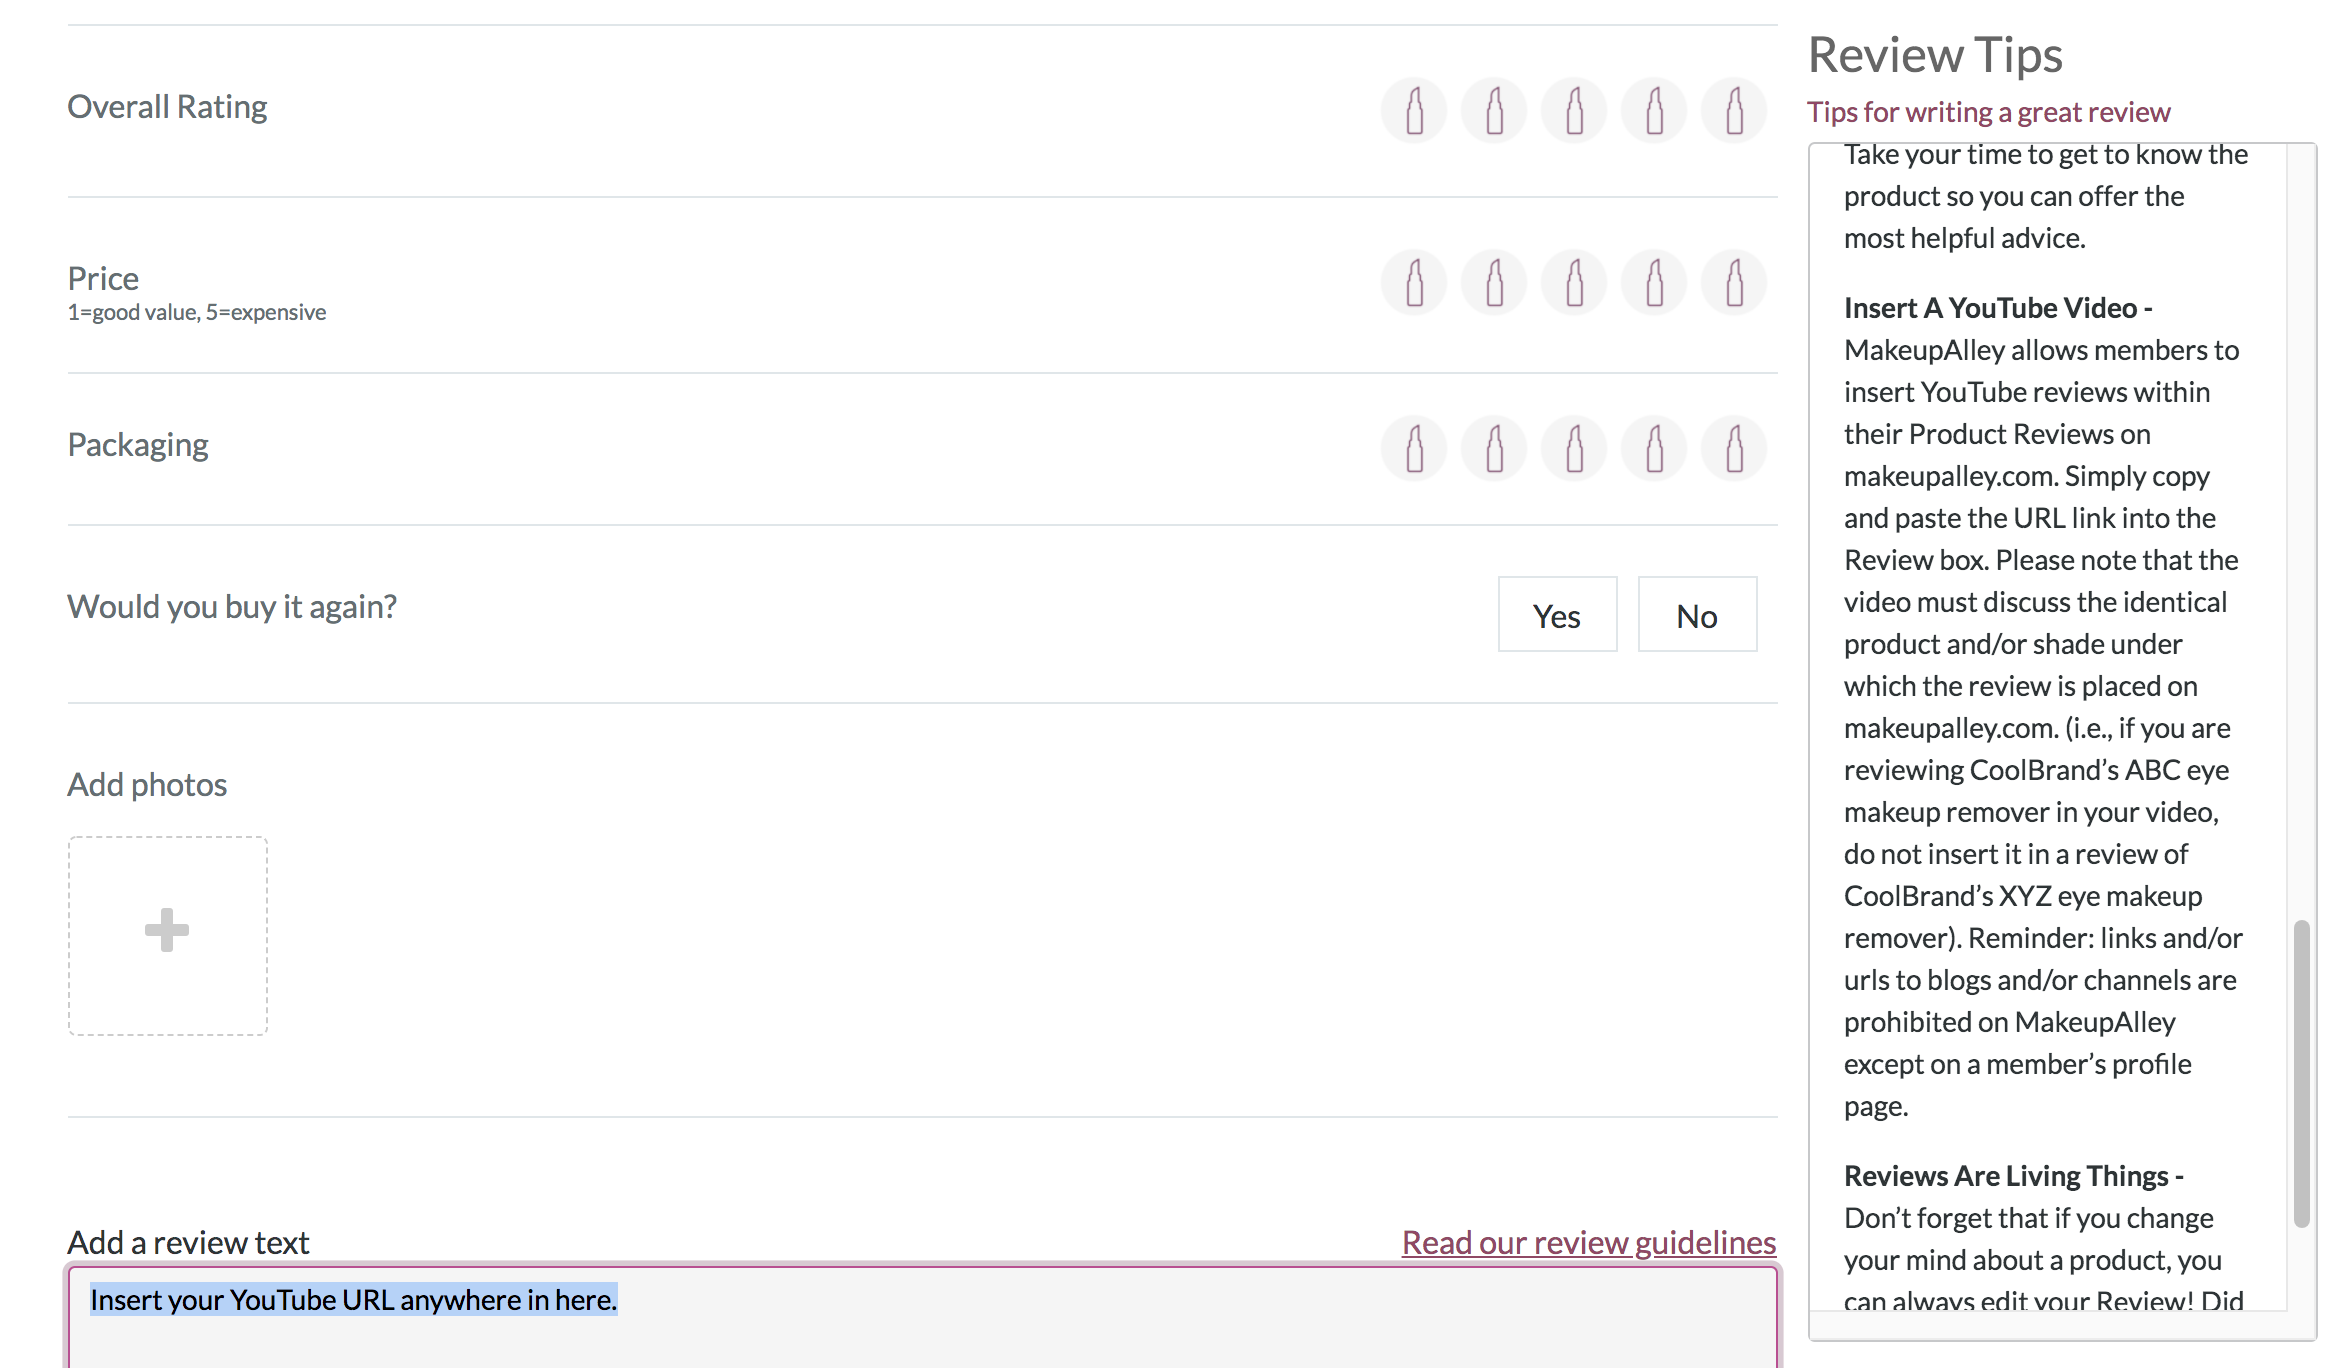Give Overall Rating one lipstick
This screenshot has width=2338, height=1368.
tap(1414, 110)
